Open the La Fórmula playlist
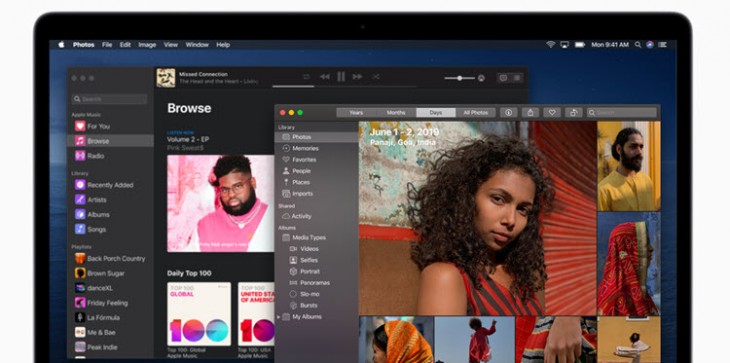 coord(110,318)
